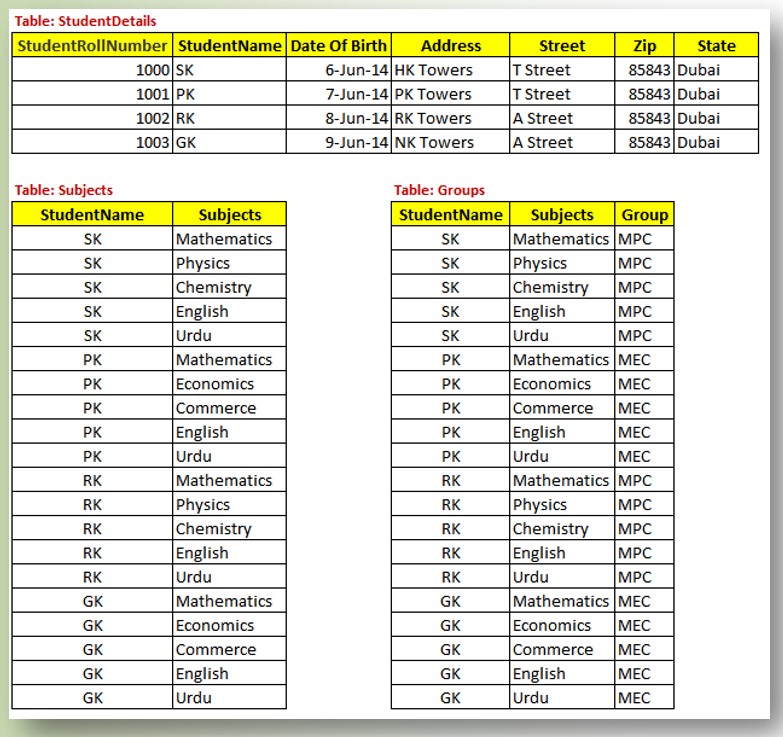Image resolution: width=783 pixels, height=737 pixels.
Task: Click the 8-Jun-14 date cell
Action: [339, 118]
